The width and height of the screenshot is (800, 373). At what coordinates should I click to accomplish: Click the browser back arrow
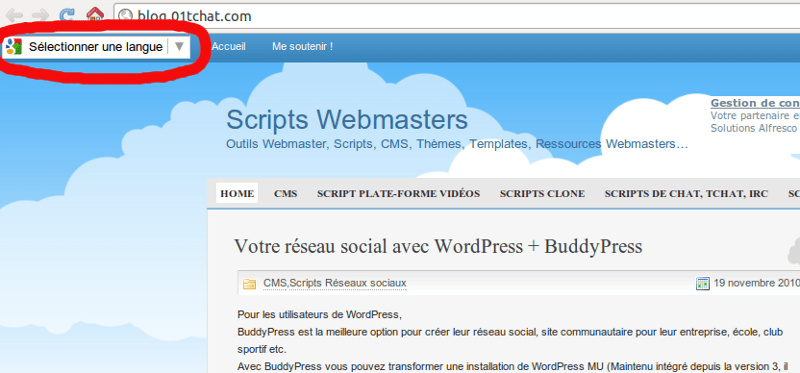point(15,14)
